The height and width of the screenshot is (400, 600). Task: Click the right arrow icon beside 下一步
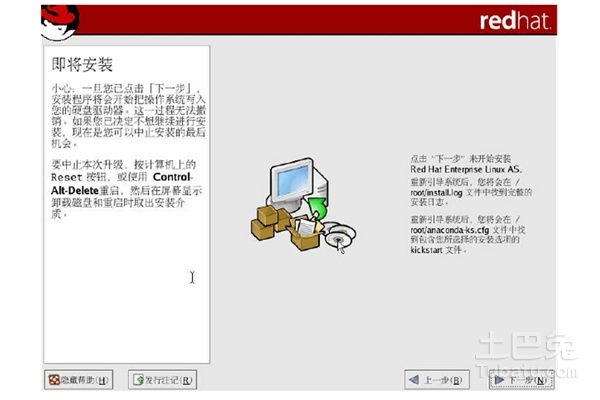pyautogui.click(x=499, y=380)
